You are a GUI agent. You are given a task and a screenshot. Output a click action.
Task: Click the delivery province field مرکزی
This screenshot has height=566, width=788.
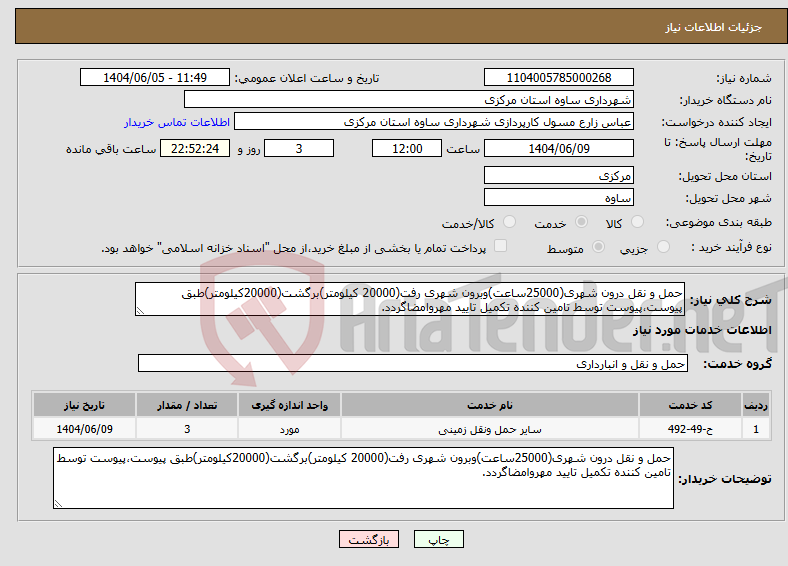tap(558, 175)
